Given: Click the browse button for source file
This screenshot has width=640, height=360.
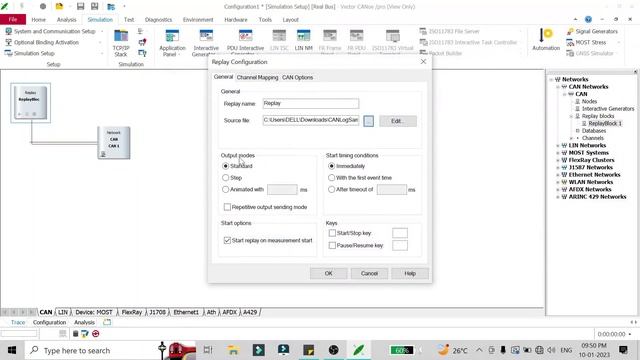Looking at the screenshot, I should 369,121.
